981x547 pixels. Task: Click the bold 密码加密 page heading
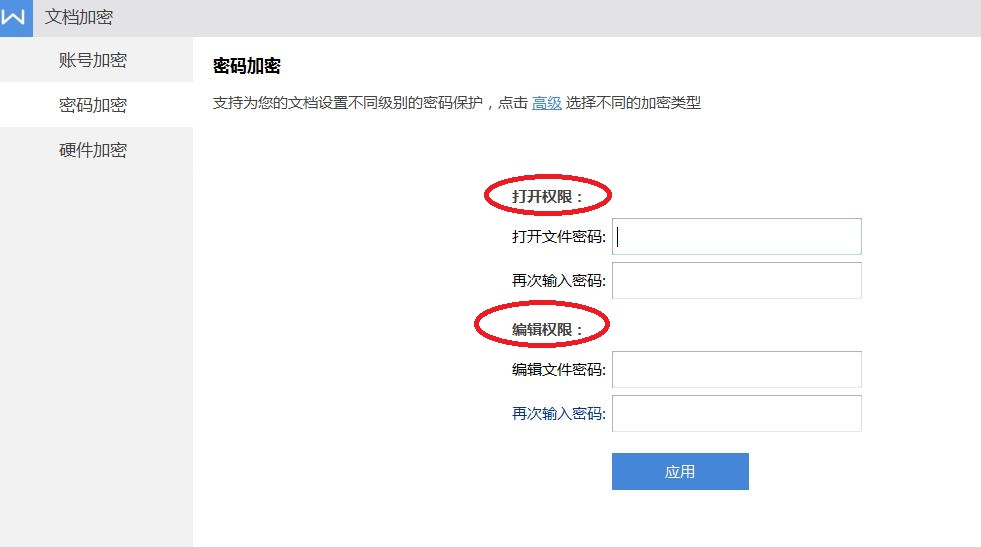(x=247, y=67)
